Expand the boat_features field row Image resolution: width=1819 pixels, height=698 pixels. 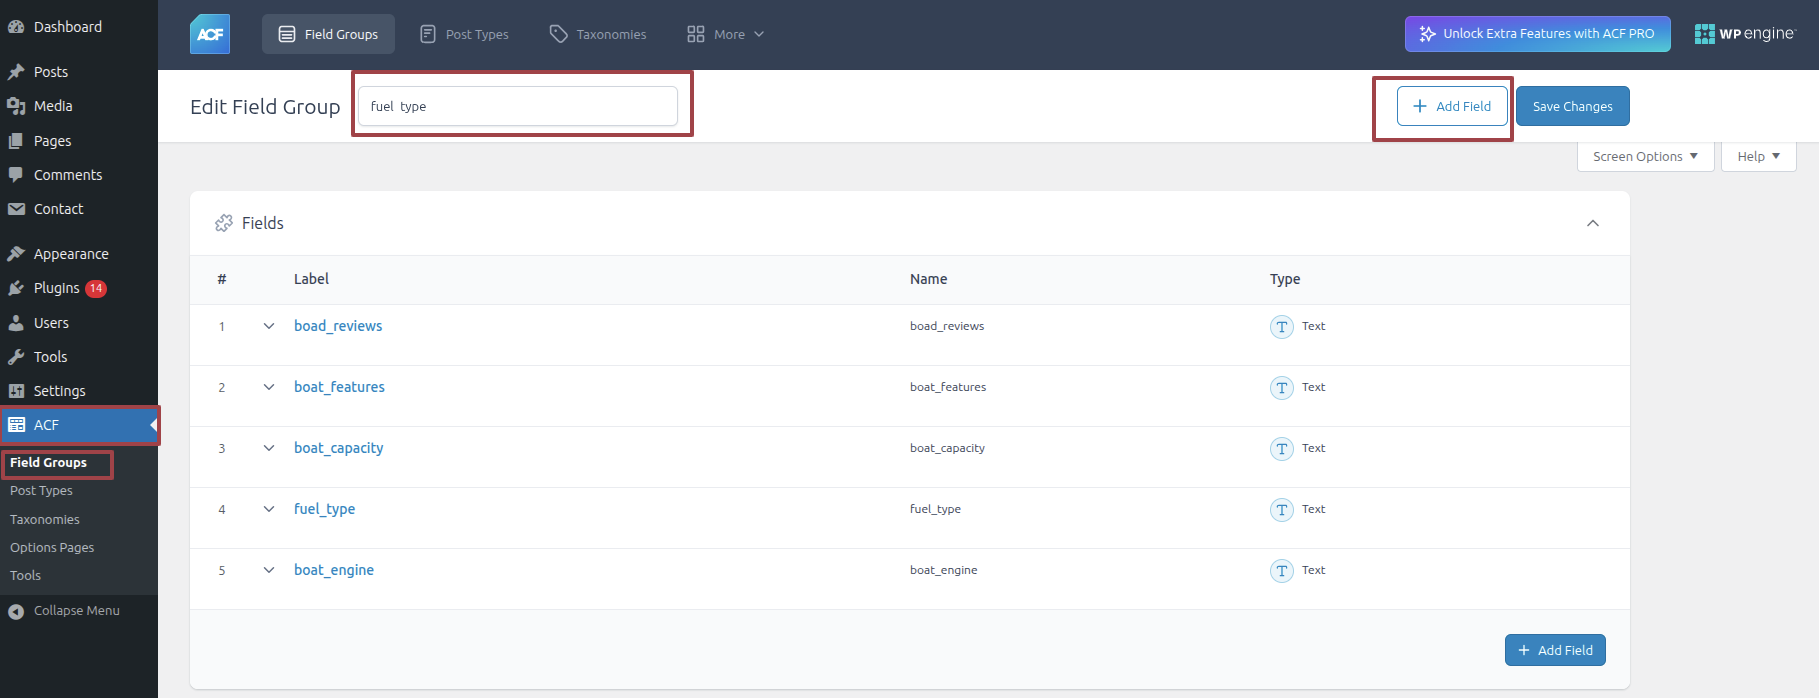click(269, 387)
